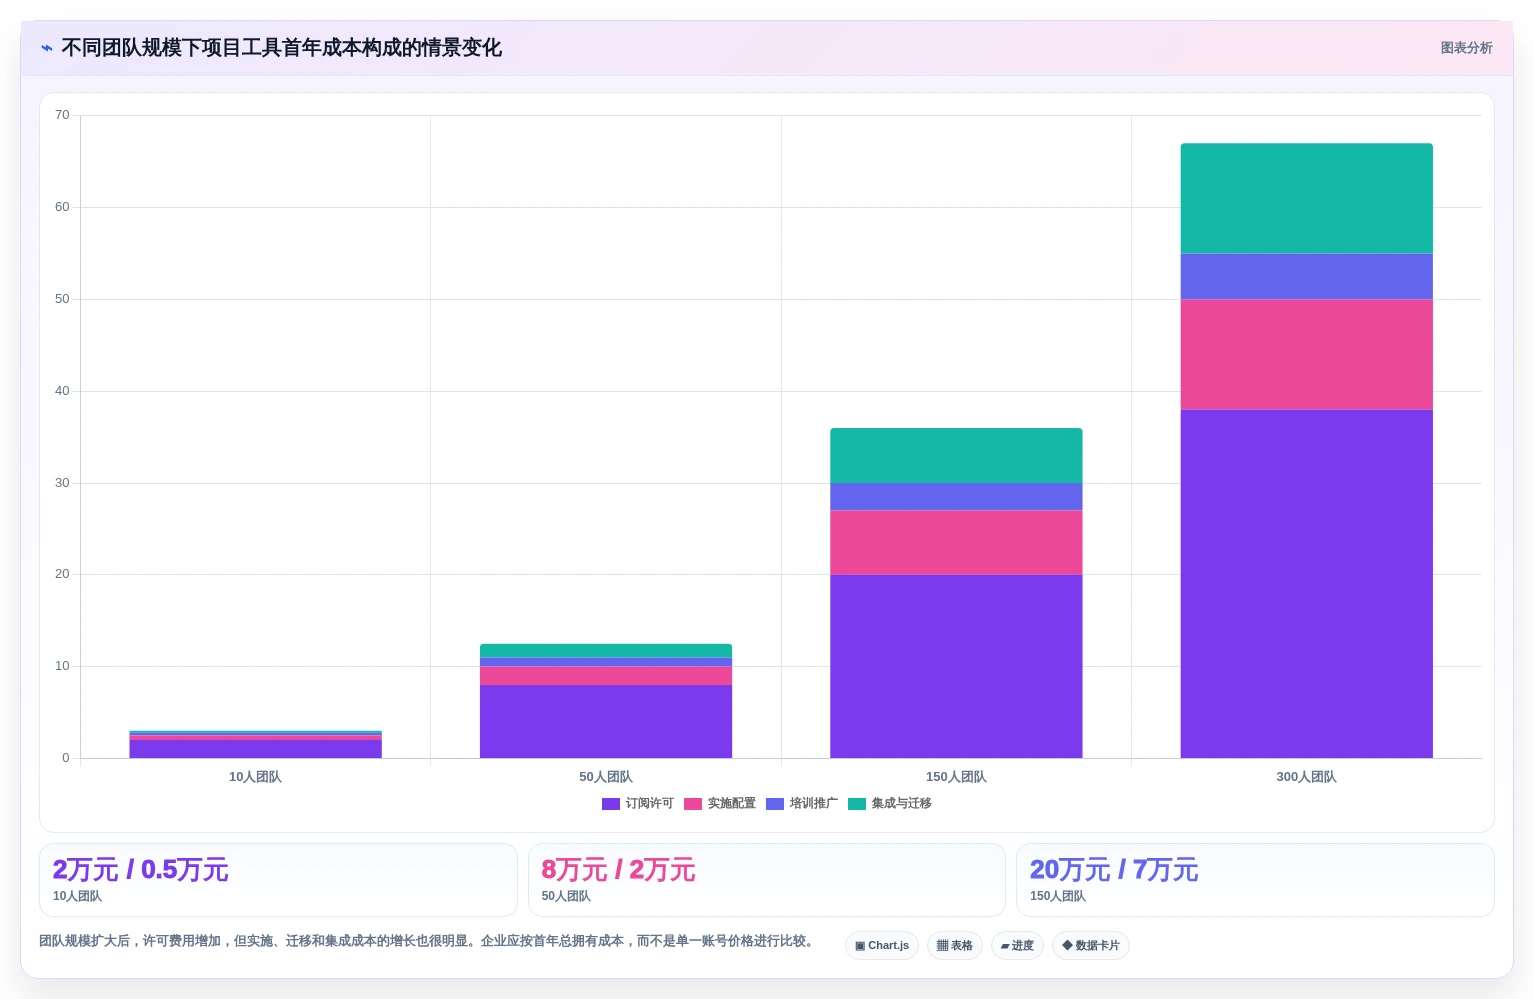The image size is (1534, 999).
Task: Toggle the 实施配置 legend swatch
Action: coord(693,804)
